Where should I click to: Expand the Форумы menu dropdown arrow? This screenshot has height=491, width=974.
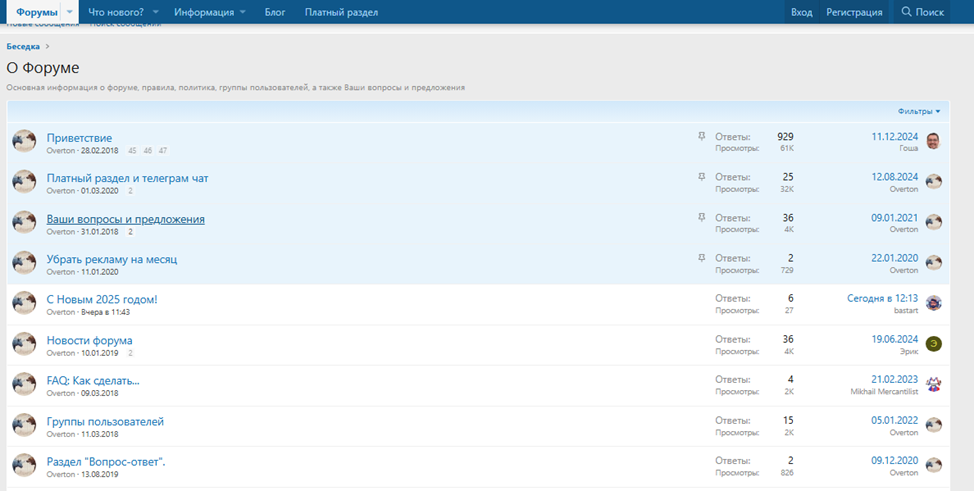coord(70,12)
